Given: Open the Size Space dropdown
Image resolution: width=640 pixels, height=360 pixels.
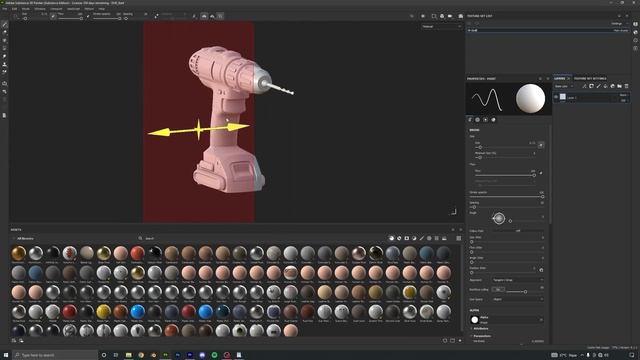Looking at the screenshot, I should pyautogui.click(x=518, y=299).
